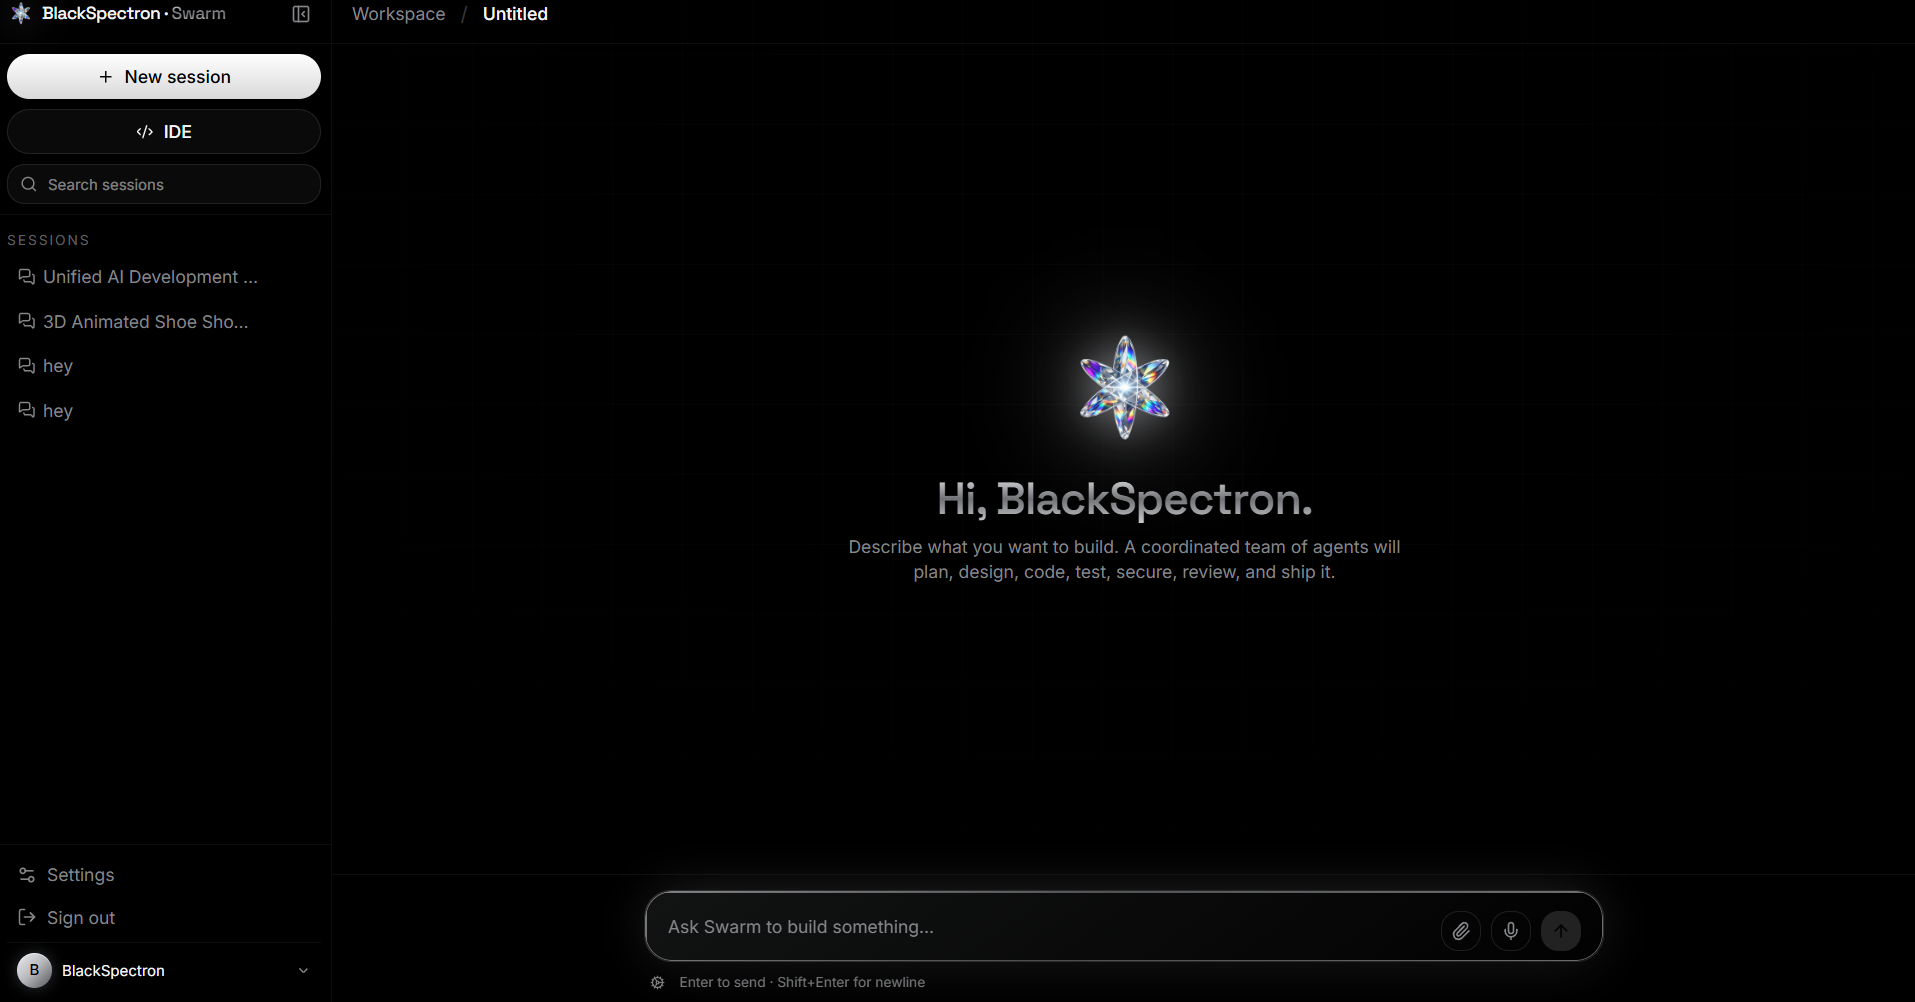The height and width of the screenshot is (1002, 1915).
Task: Click the gear icon below prompt box
Action: tap(657, 983)
